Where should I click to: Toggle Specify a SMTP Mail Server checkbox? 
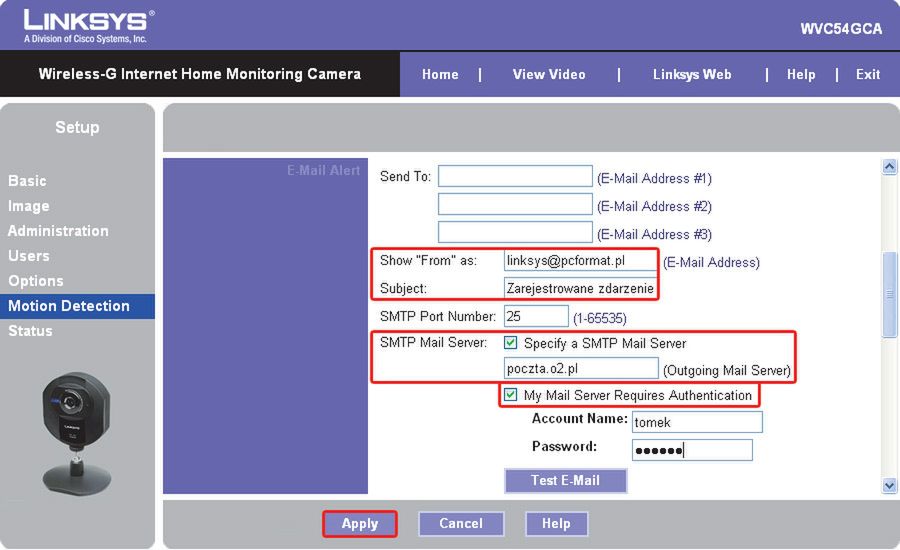point(510,343)
